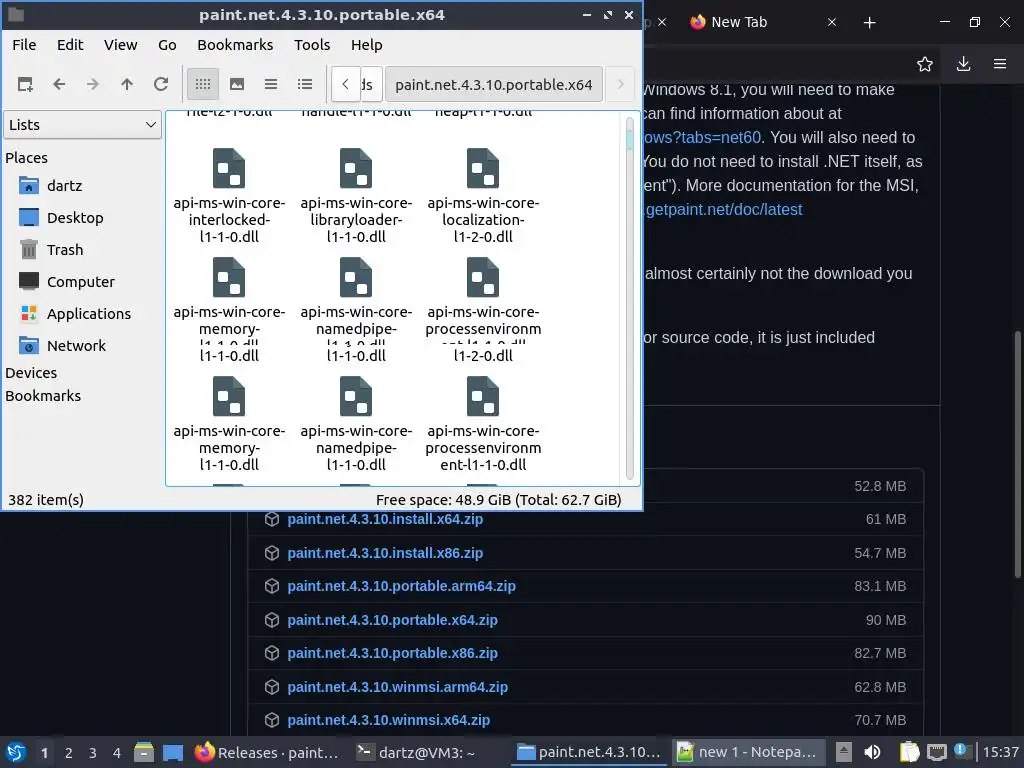Add a new Firefox tab
1024x768 pixels.
coord(869,23)
